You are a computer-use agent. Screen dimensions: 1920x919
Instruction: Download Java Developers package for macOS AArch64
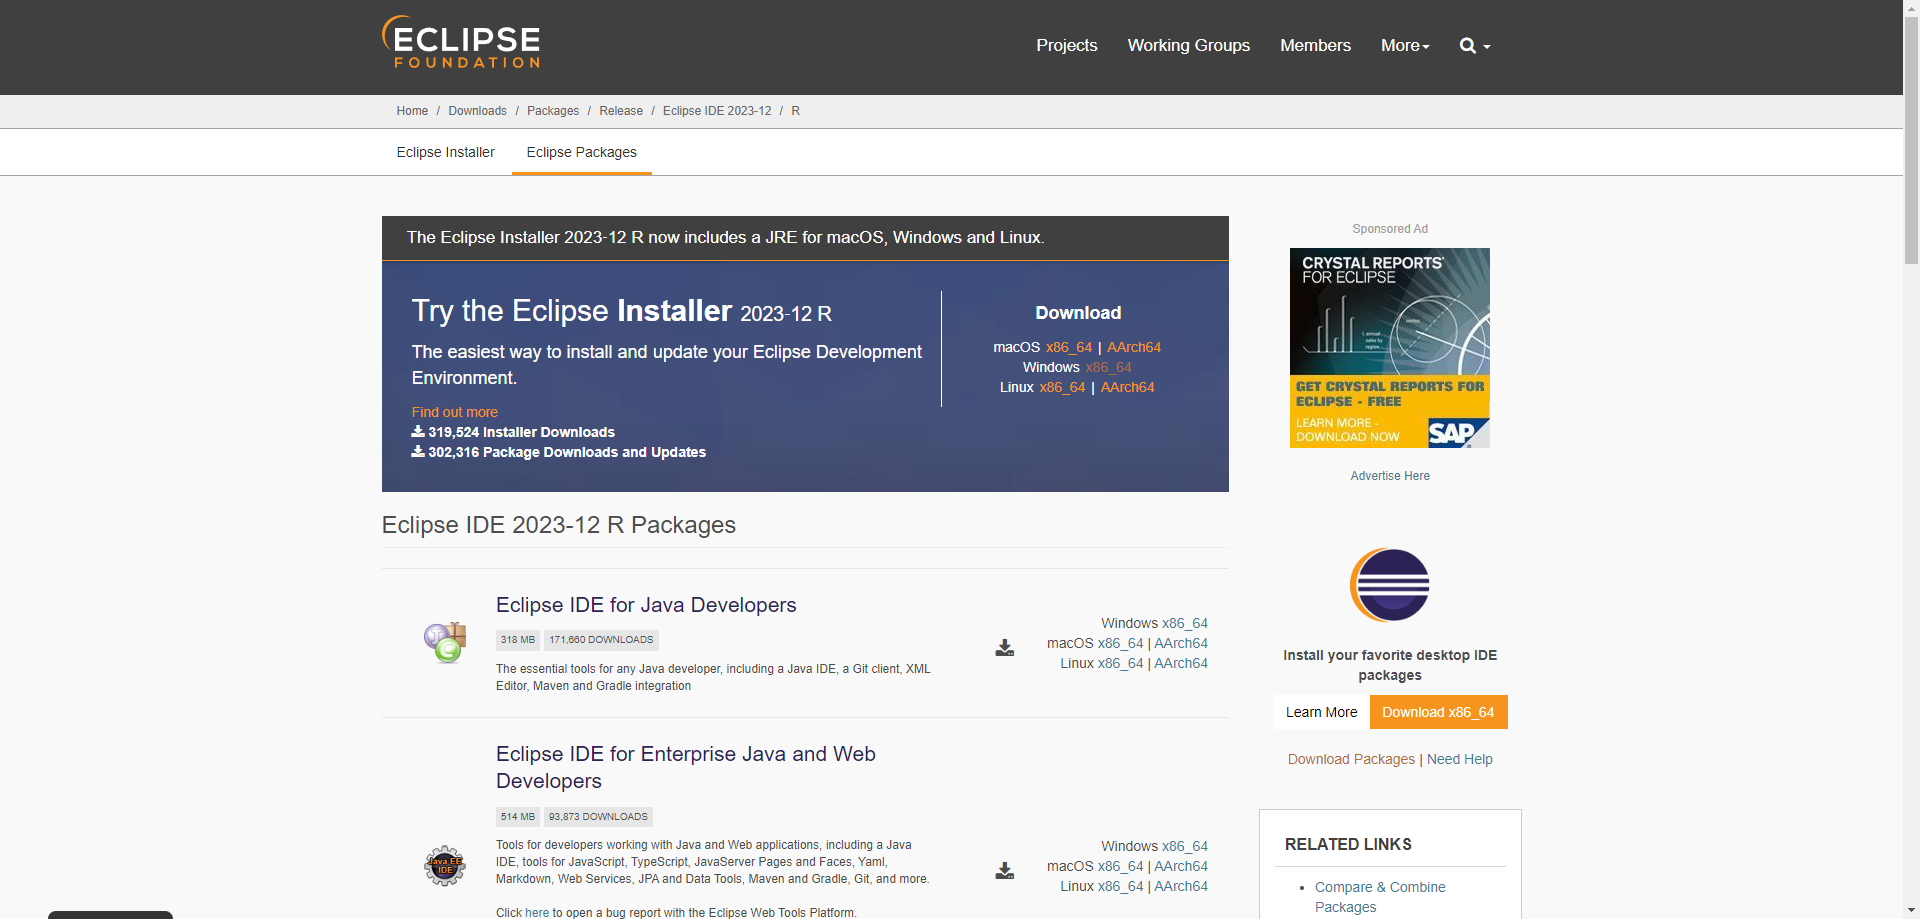pyautogui.click(x=1181, y=643)
